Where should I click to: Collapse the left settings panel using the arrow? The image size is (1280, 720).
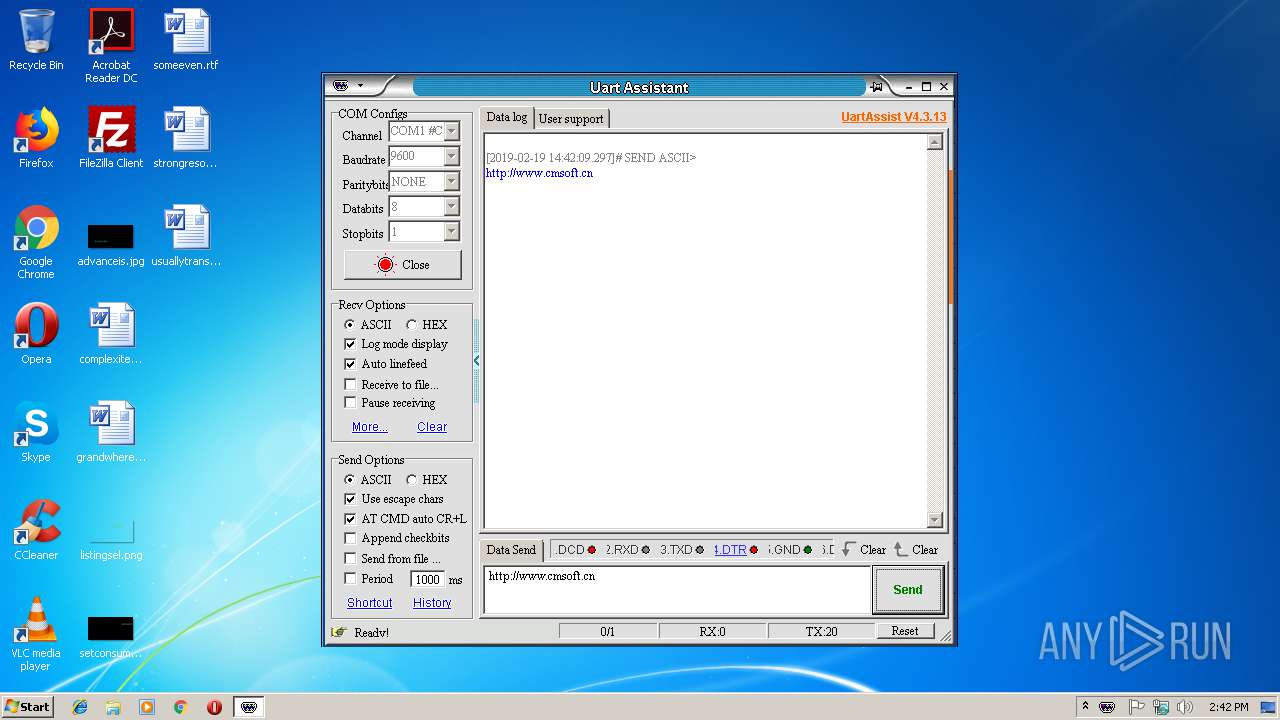coord(476,360)
